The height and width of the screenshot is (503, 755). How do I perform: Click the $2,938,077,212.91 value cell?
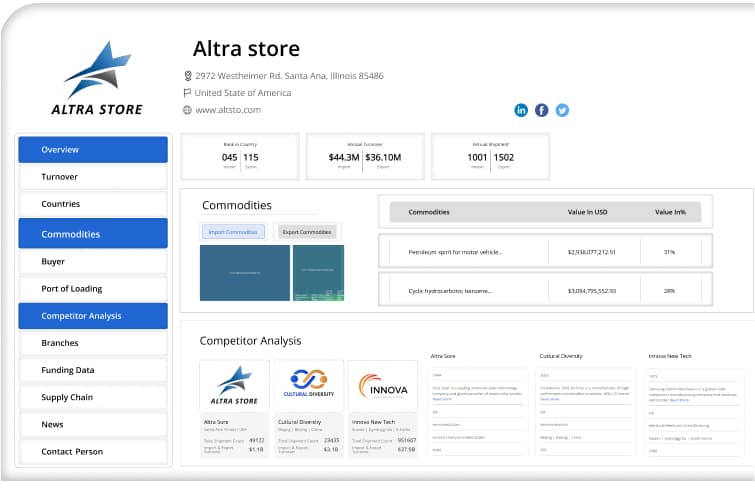(592, 252)
